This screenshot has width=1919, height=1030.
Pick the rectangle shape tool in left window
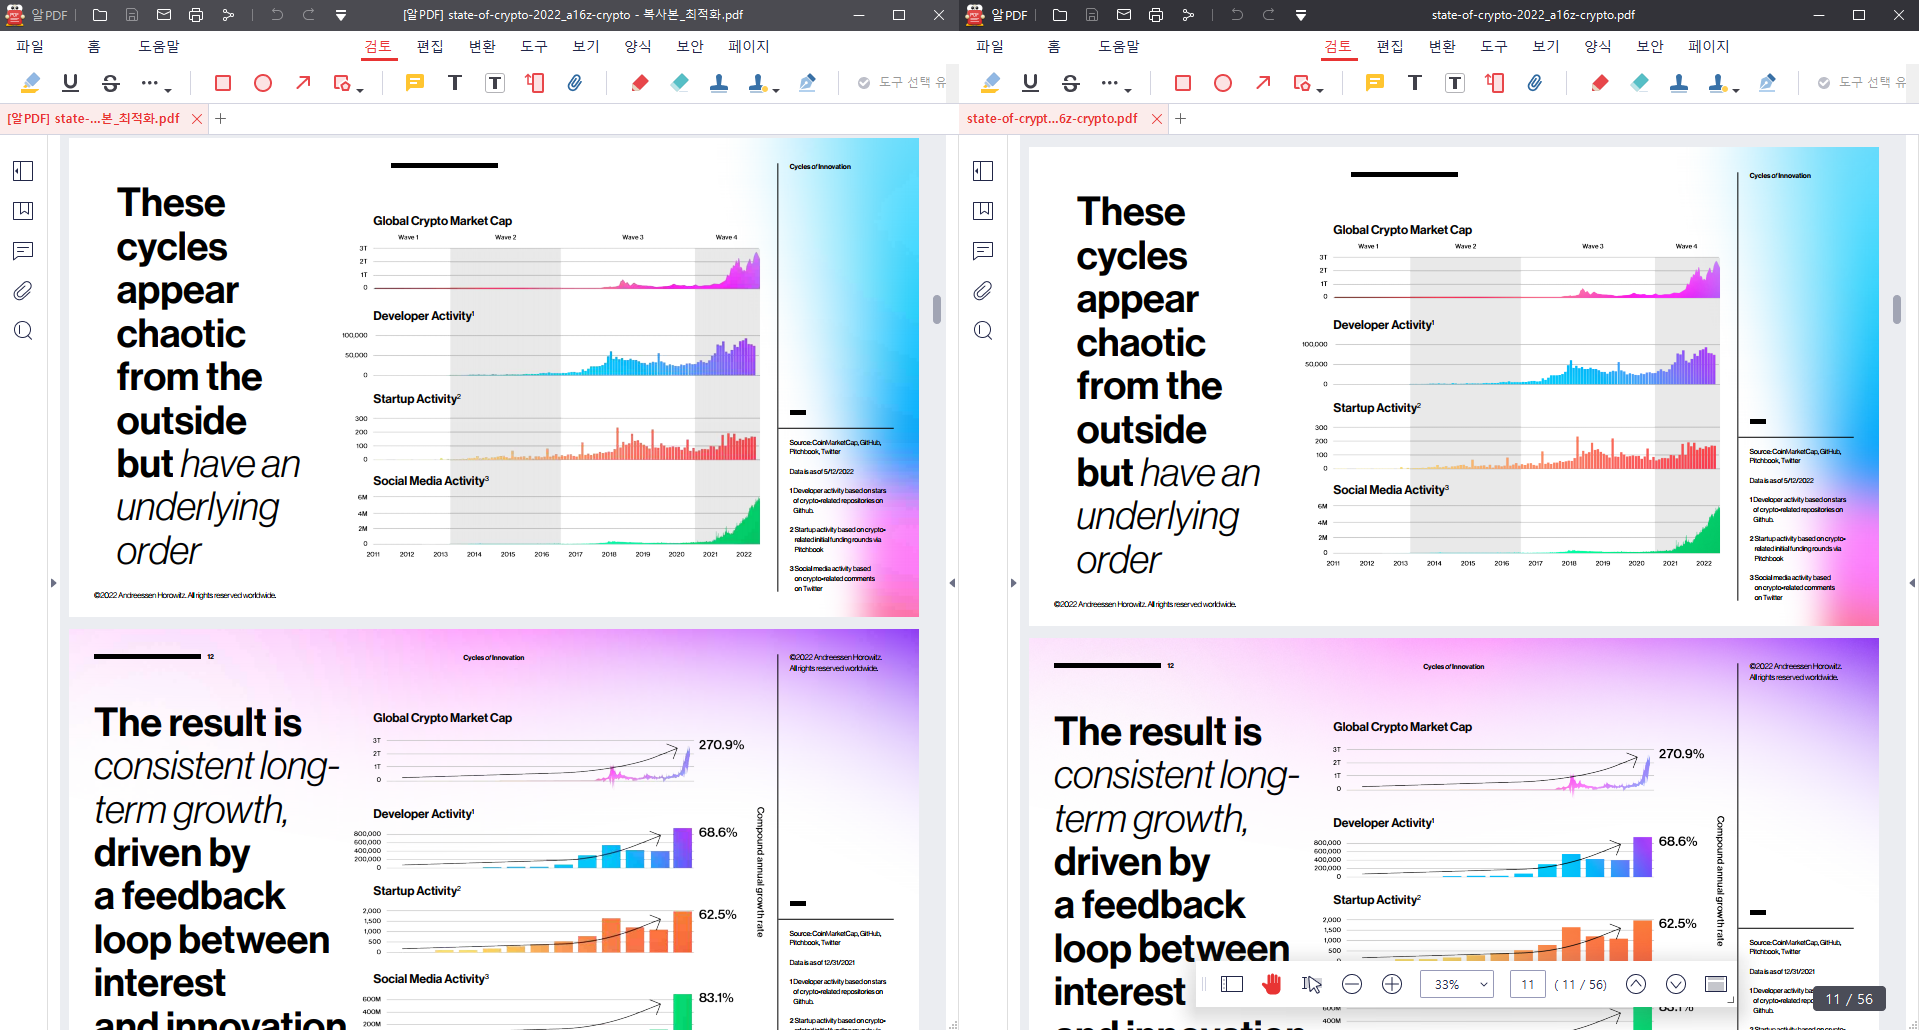coord(223,83)
